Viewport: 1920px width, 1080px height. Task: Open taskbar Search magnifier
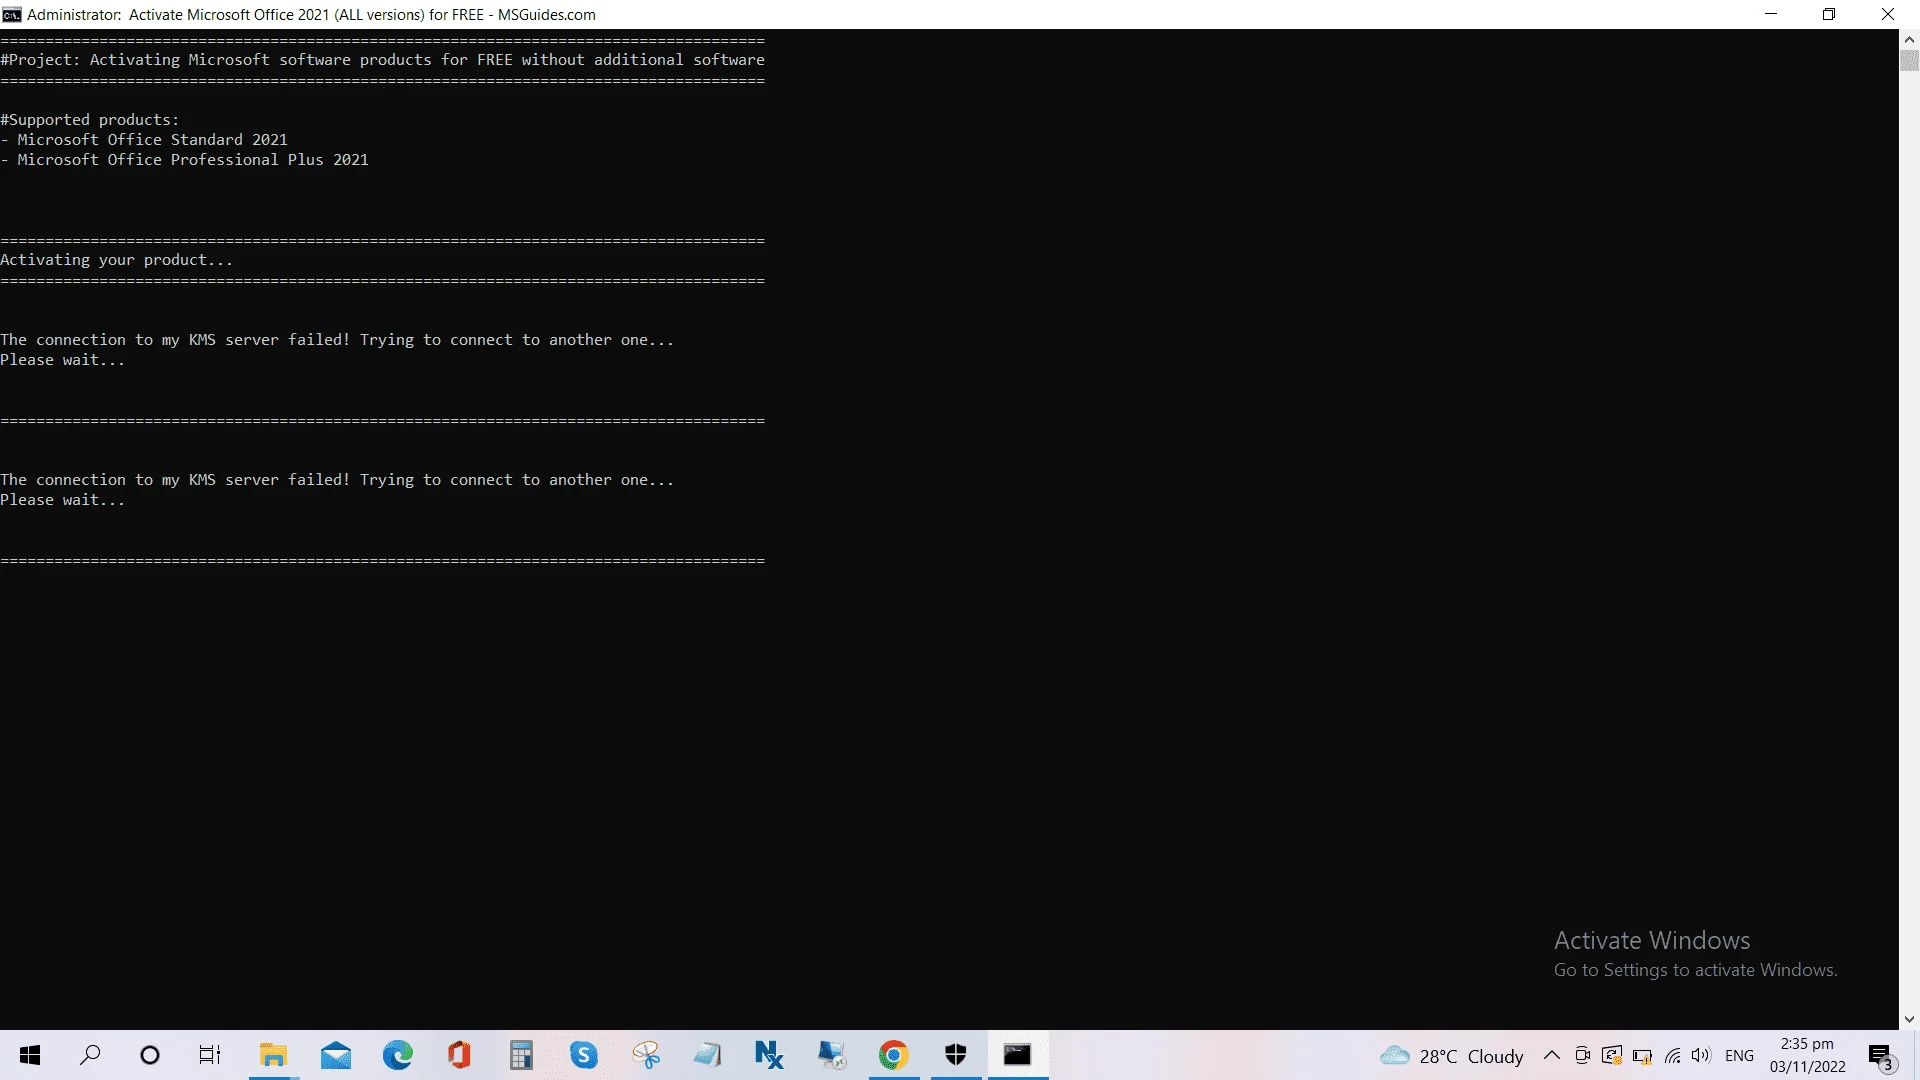pos(90,1055)
